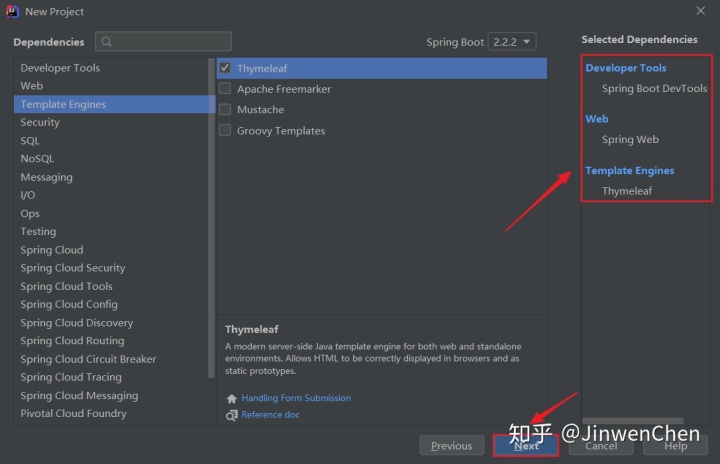Click the Previous button

pyautogui.click(x=452, y=446)
